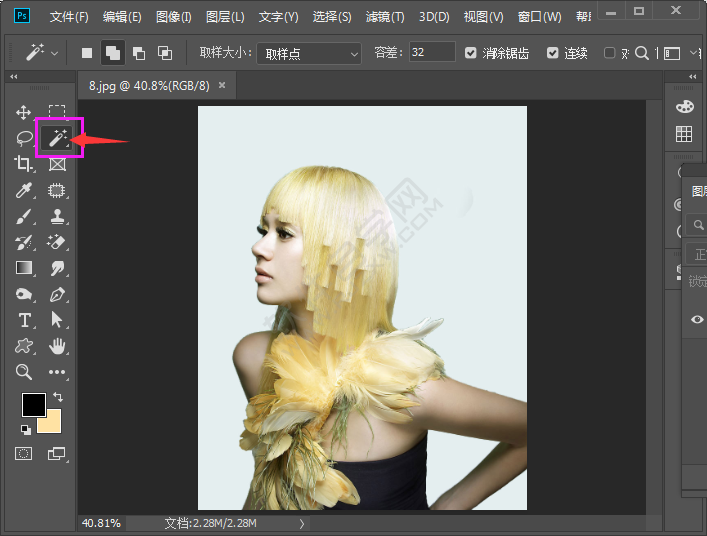707x536 pixels.
Task: Open the sample size (取样点) dropdown
Action: 308,53
